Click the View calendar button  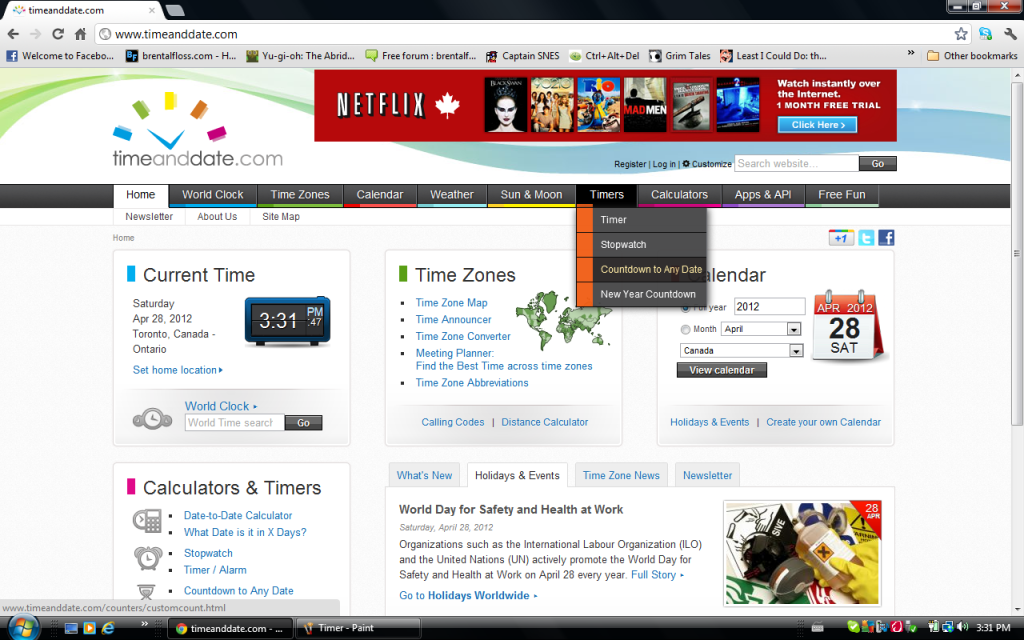[722, 370]
